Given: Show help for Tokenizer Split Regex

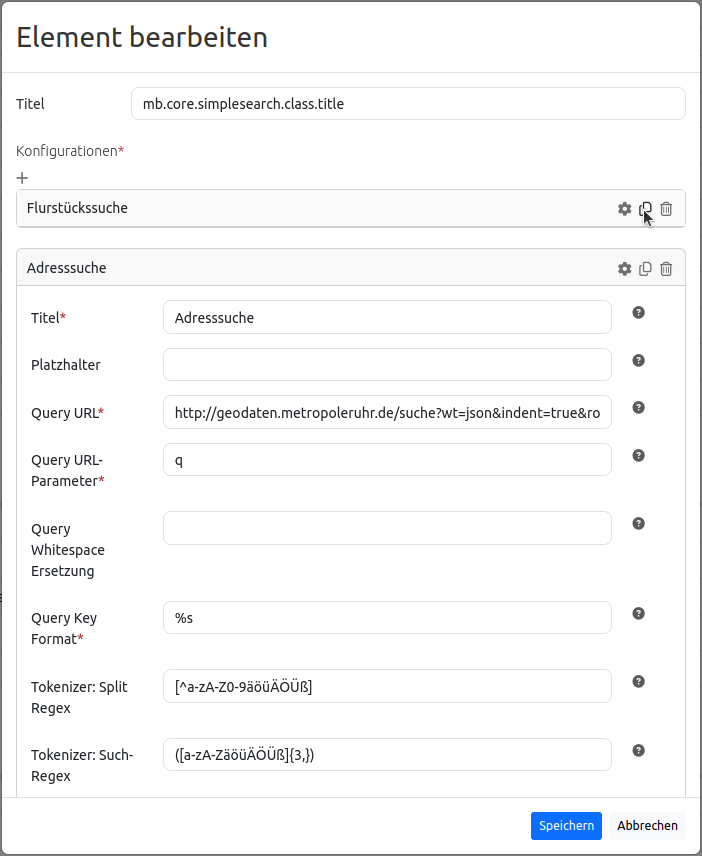Looking at the screenshot, I should [x=639, y=682].
